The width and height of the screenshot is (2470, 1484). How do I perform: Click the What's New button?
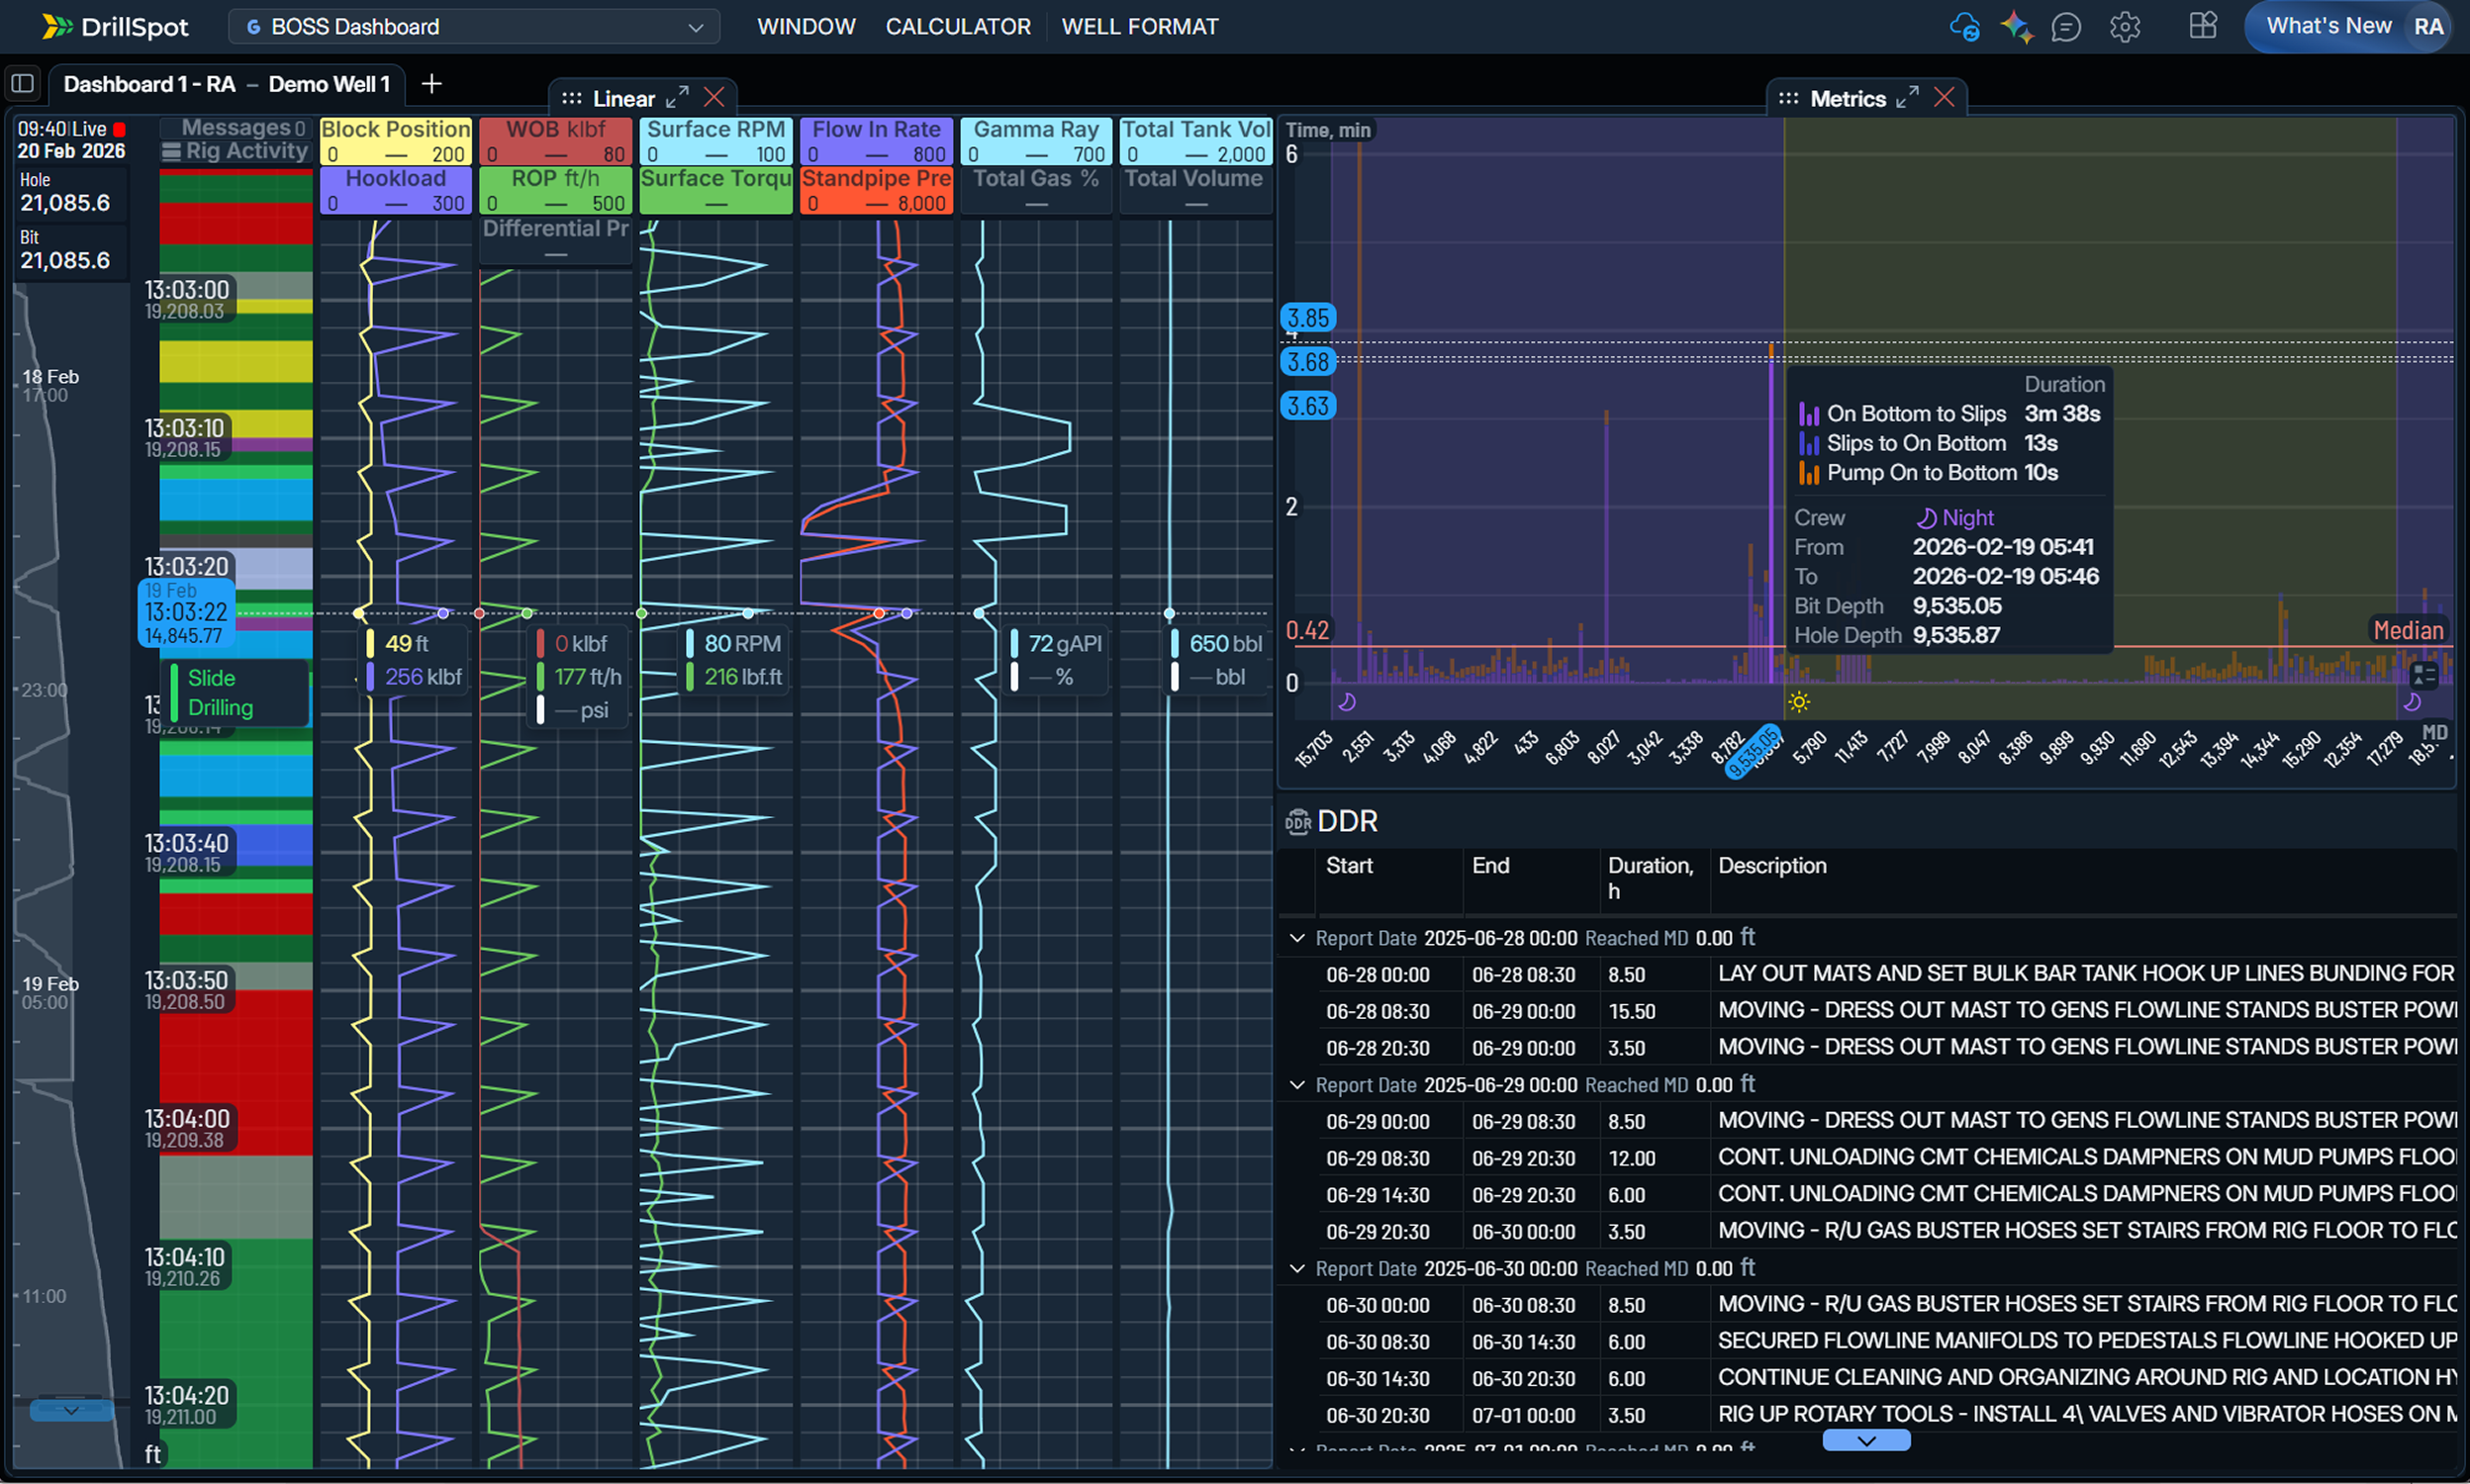(x=2328, y=26)
